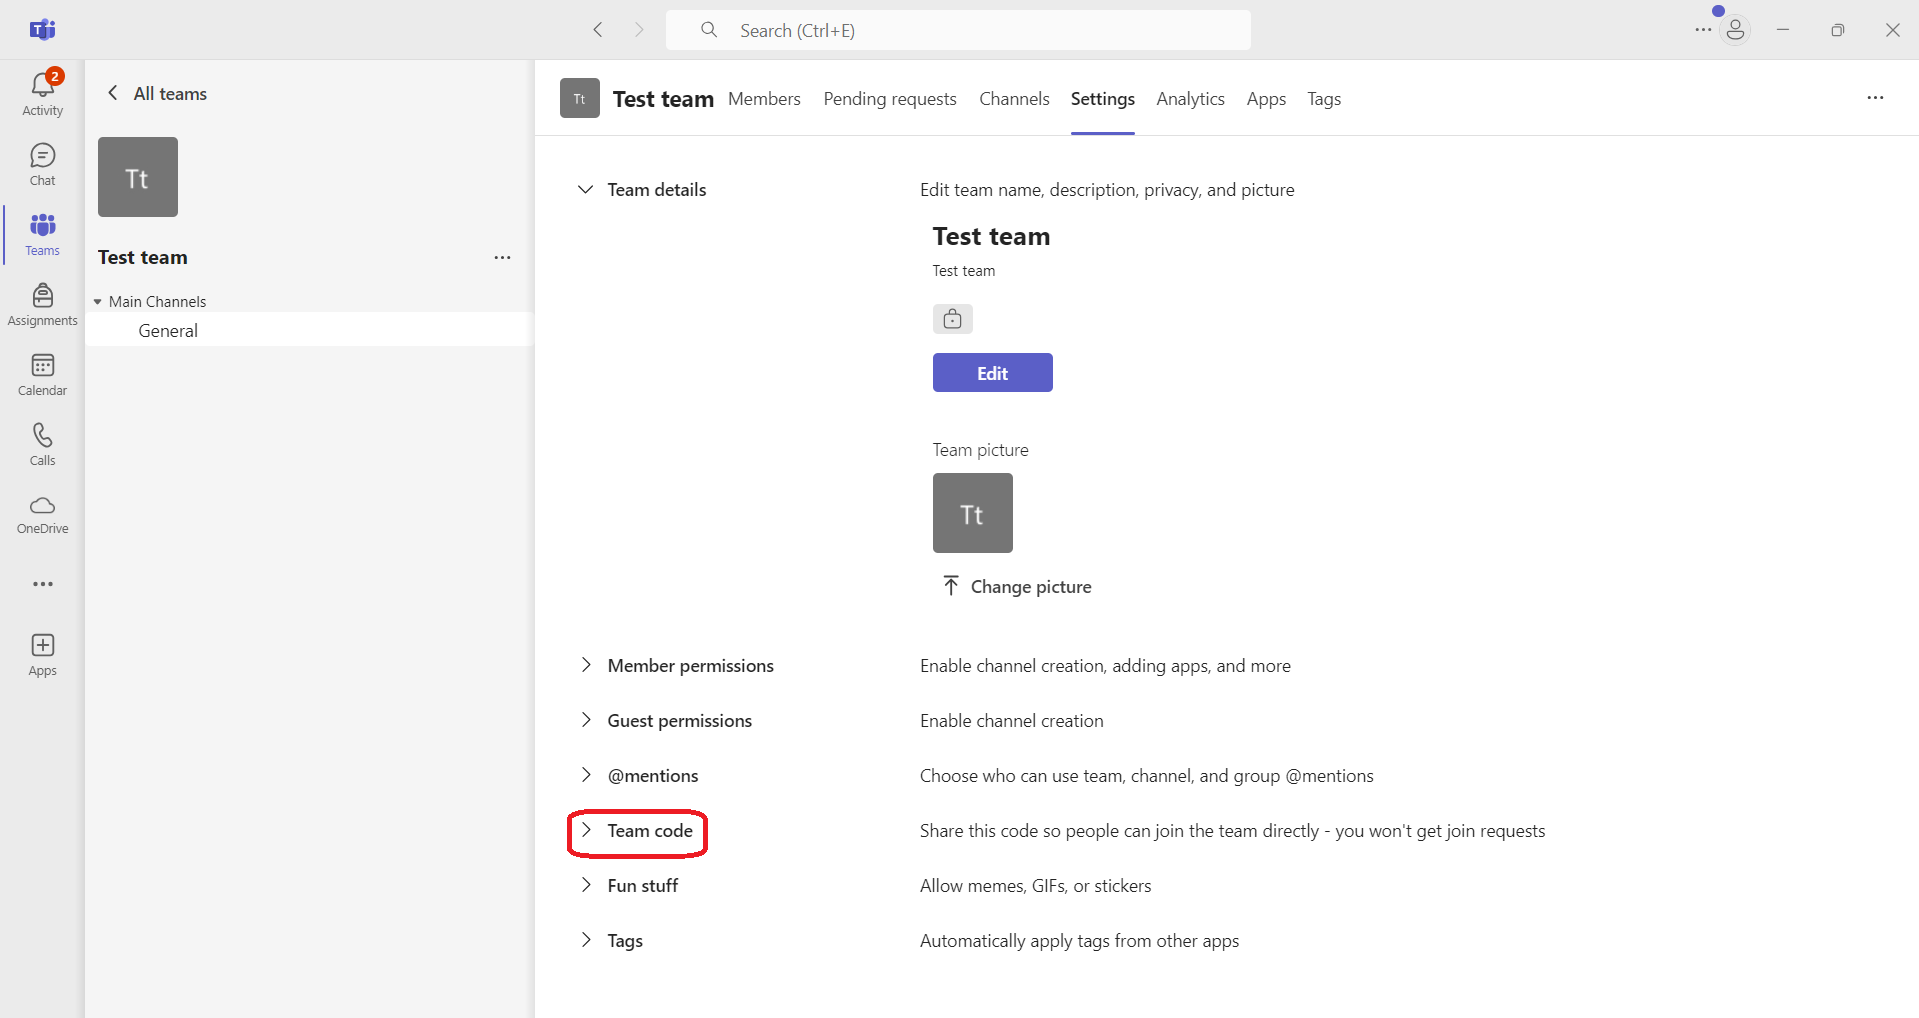Viewport: 1919px width, 1018px height.
Task: Focus the Search (Ctrl+E) box
Action: pyautogui.click(x=958, y=30)
